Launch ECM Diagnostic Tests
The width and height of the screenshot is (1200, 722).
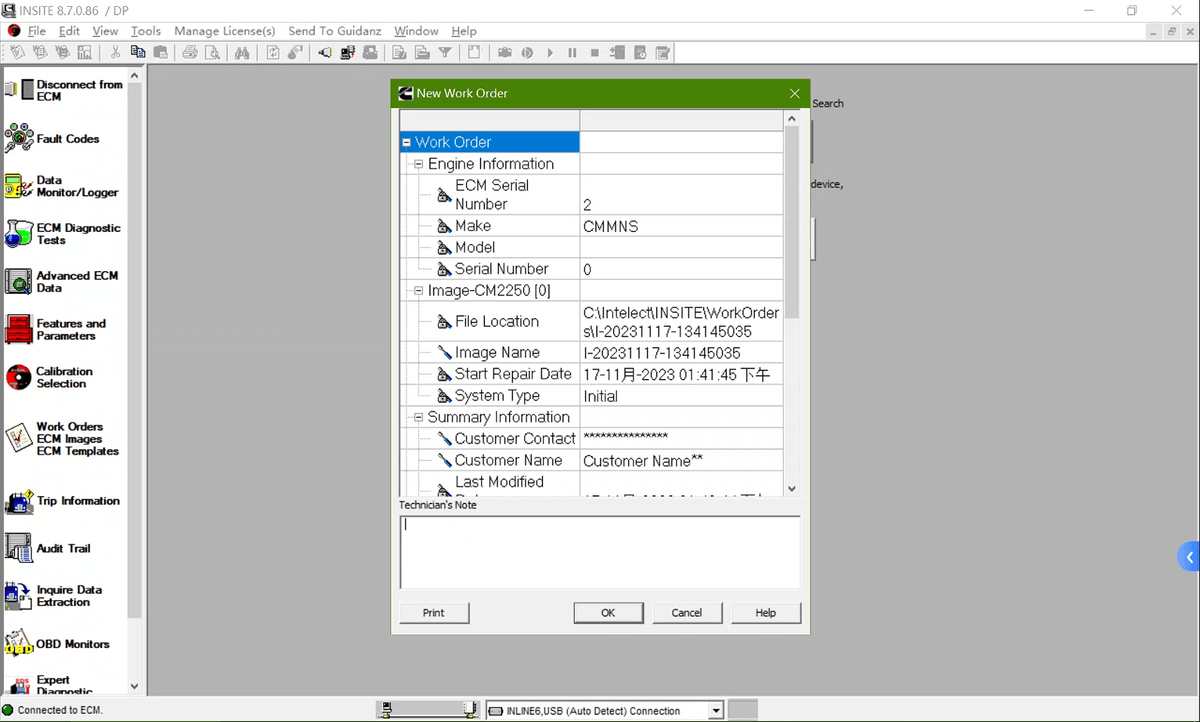coord(77,234)
